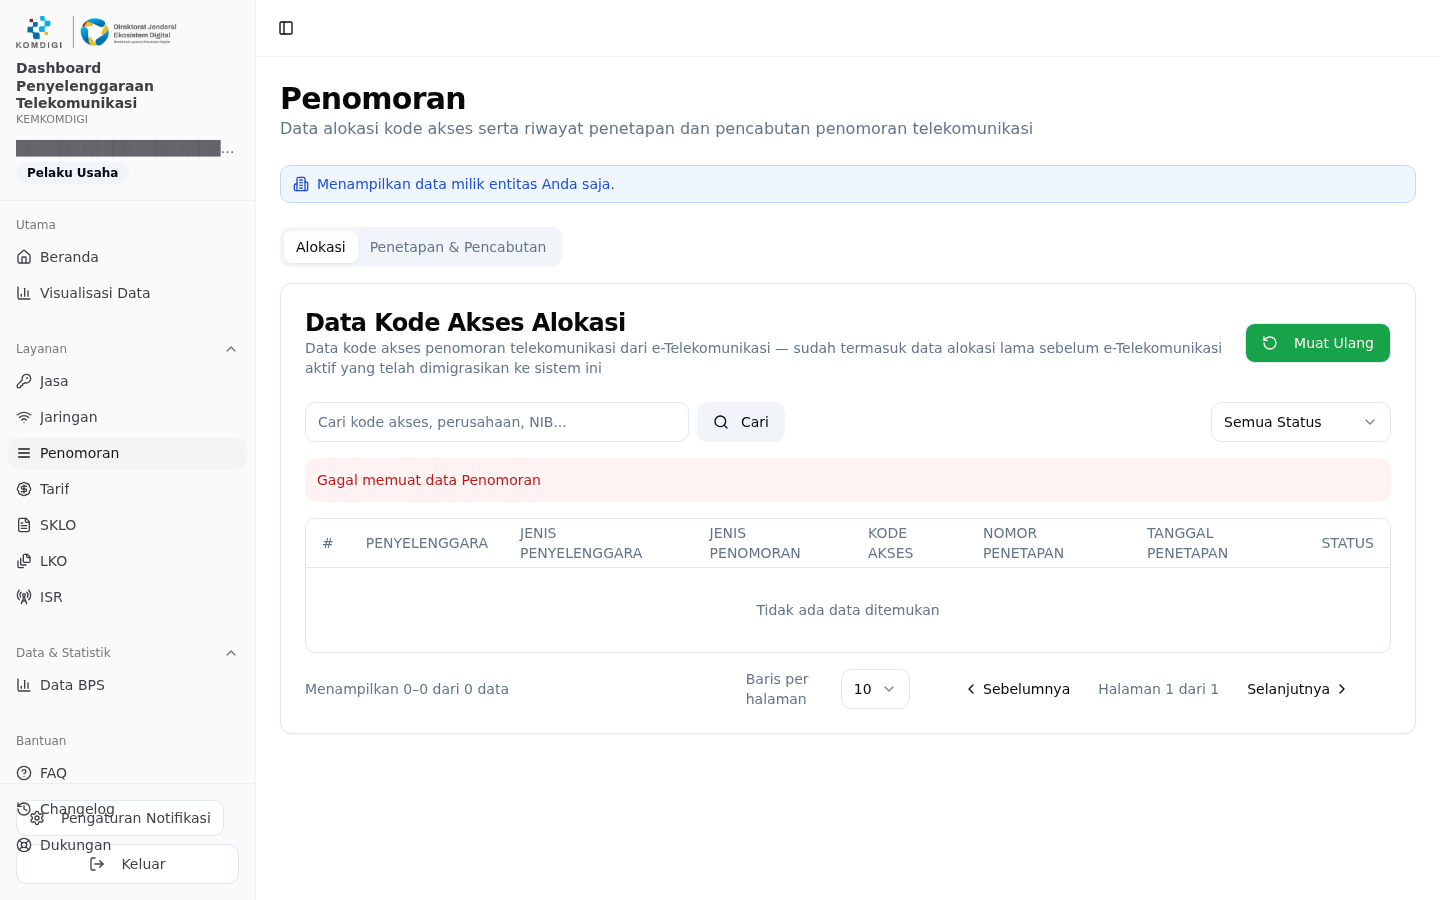Open the rows per page dropdown
1440x900 pixels.
click(875, 689)
